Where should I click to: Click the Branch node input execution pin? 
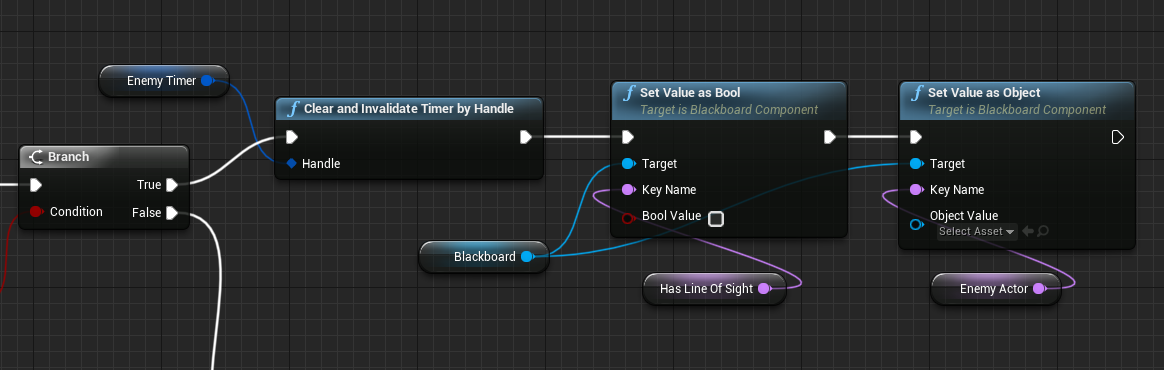(36, 185)
